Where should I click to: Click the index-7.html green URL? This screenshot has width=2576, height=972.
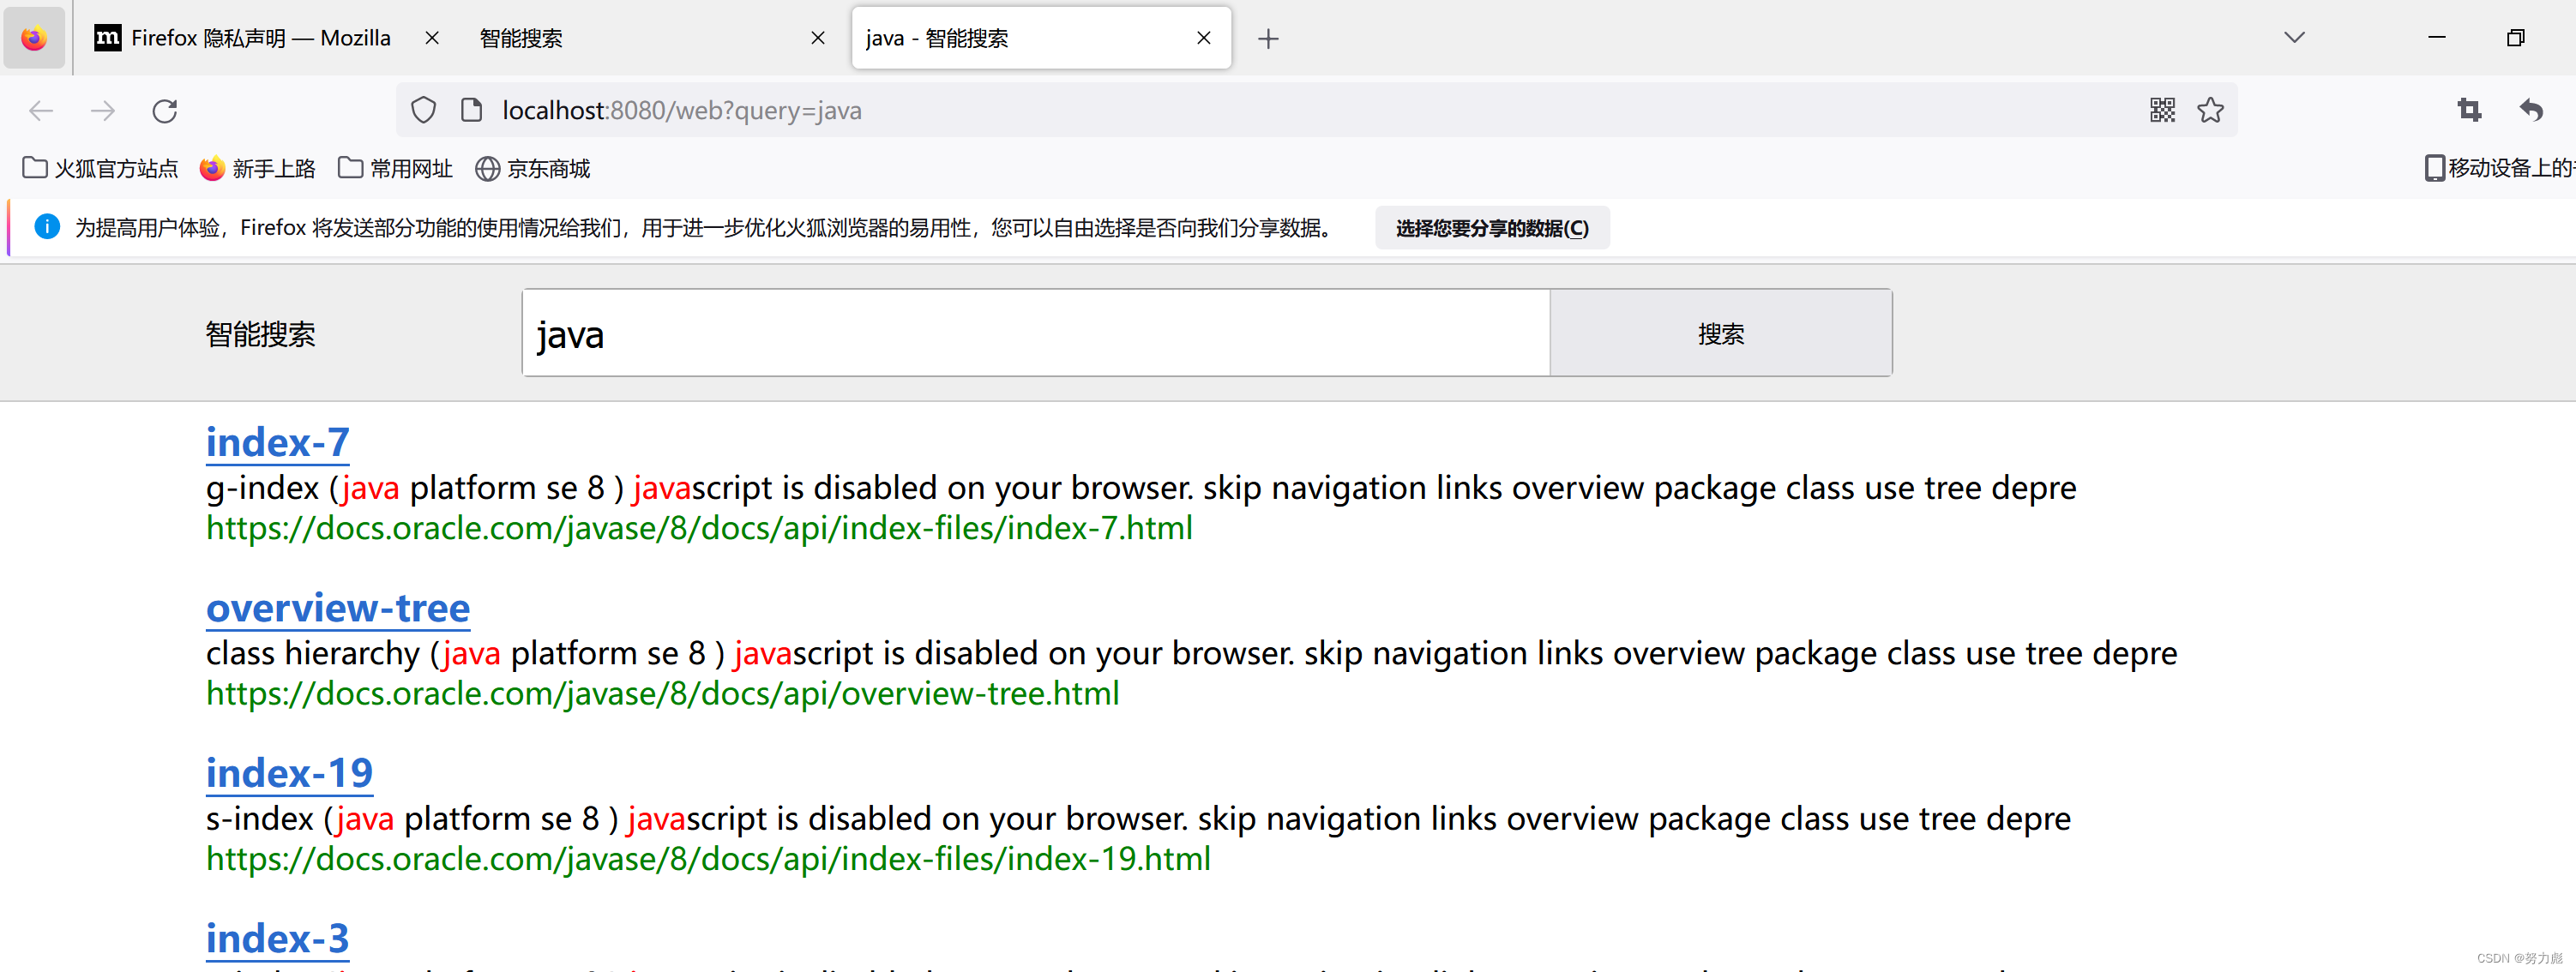point(699,528)
